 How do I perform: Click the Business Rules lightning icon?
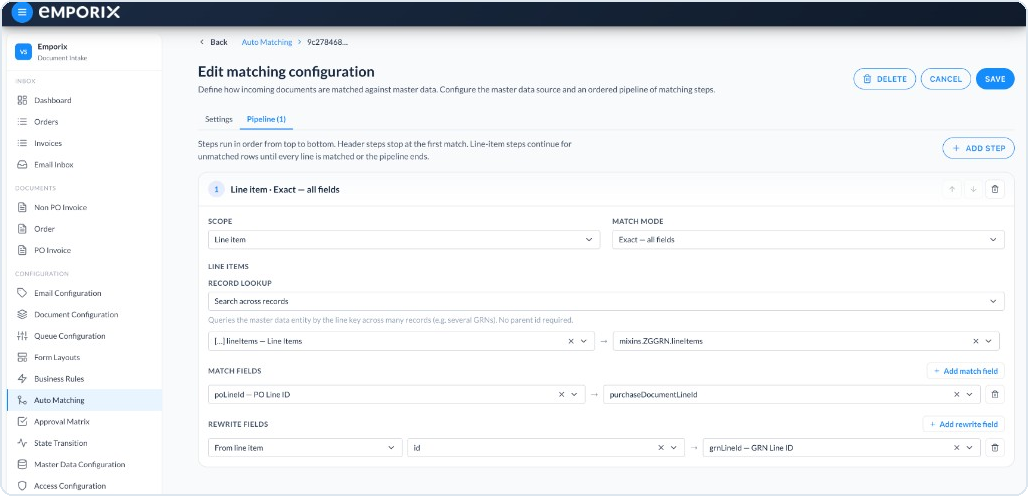click(x=22, y=379)
